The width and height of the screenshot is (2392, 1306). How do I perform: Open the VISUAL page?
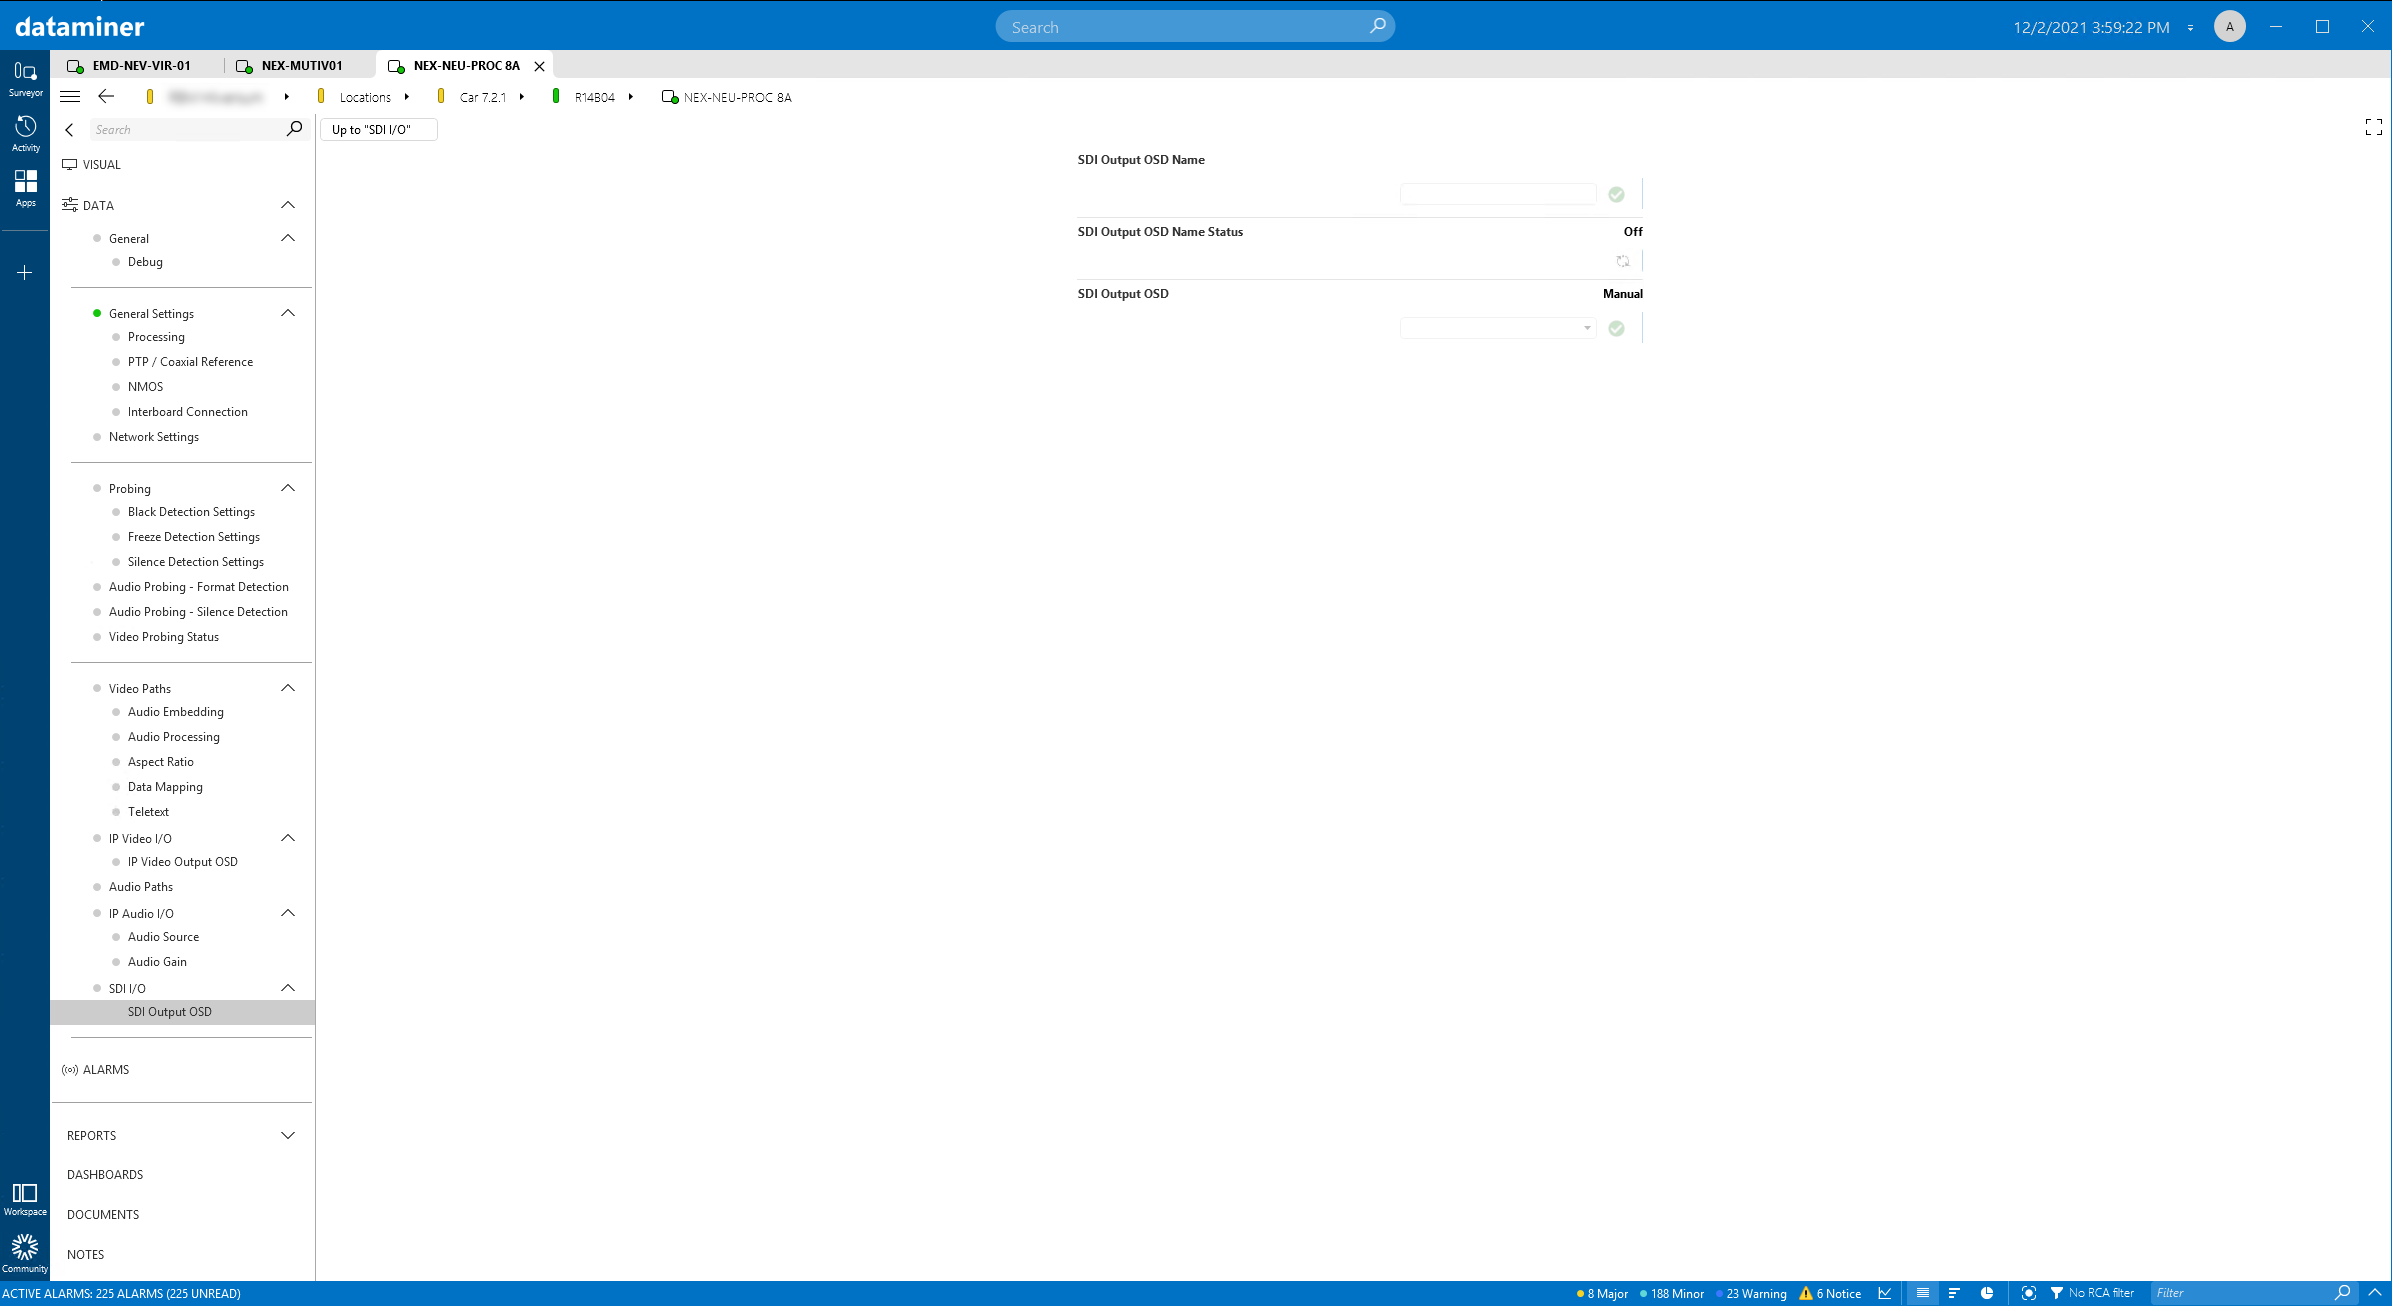point(101,165)
